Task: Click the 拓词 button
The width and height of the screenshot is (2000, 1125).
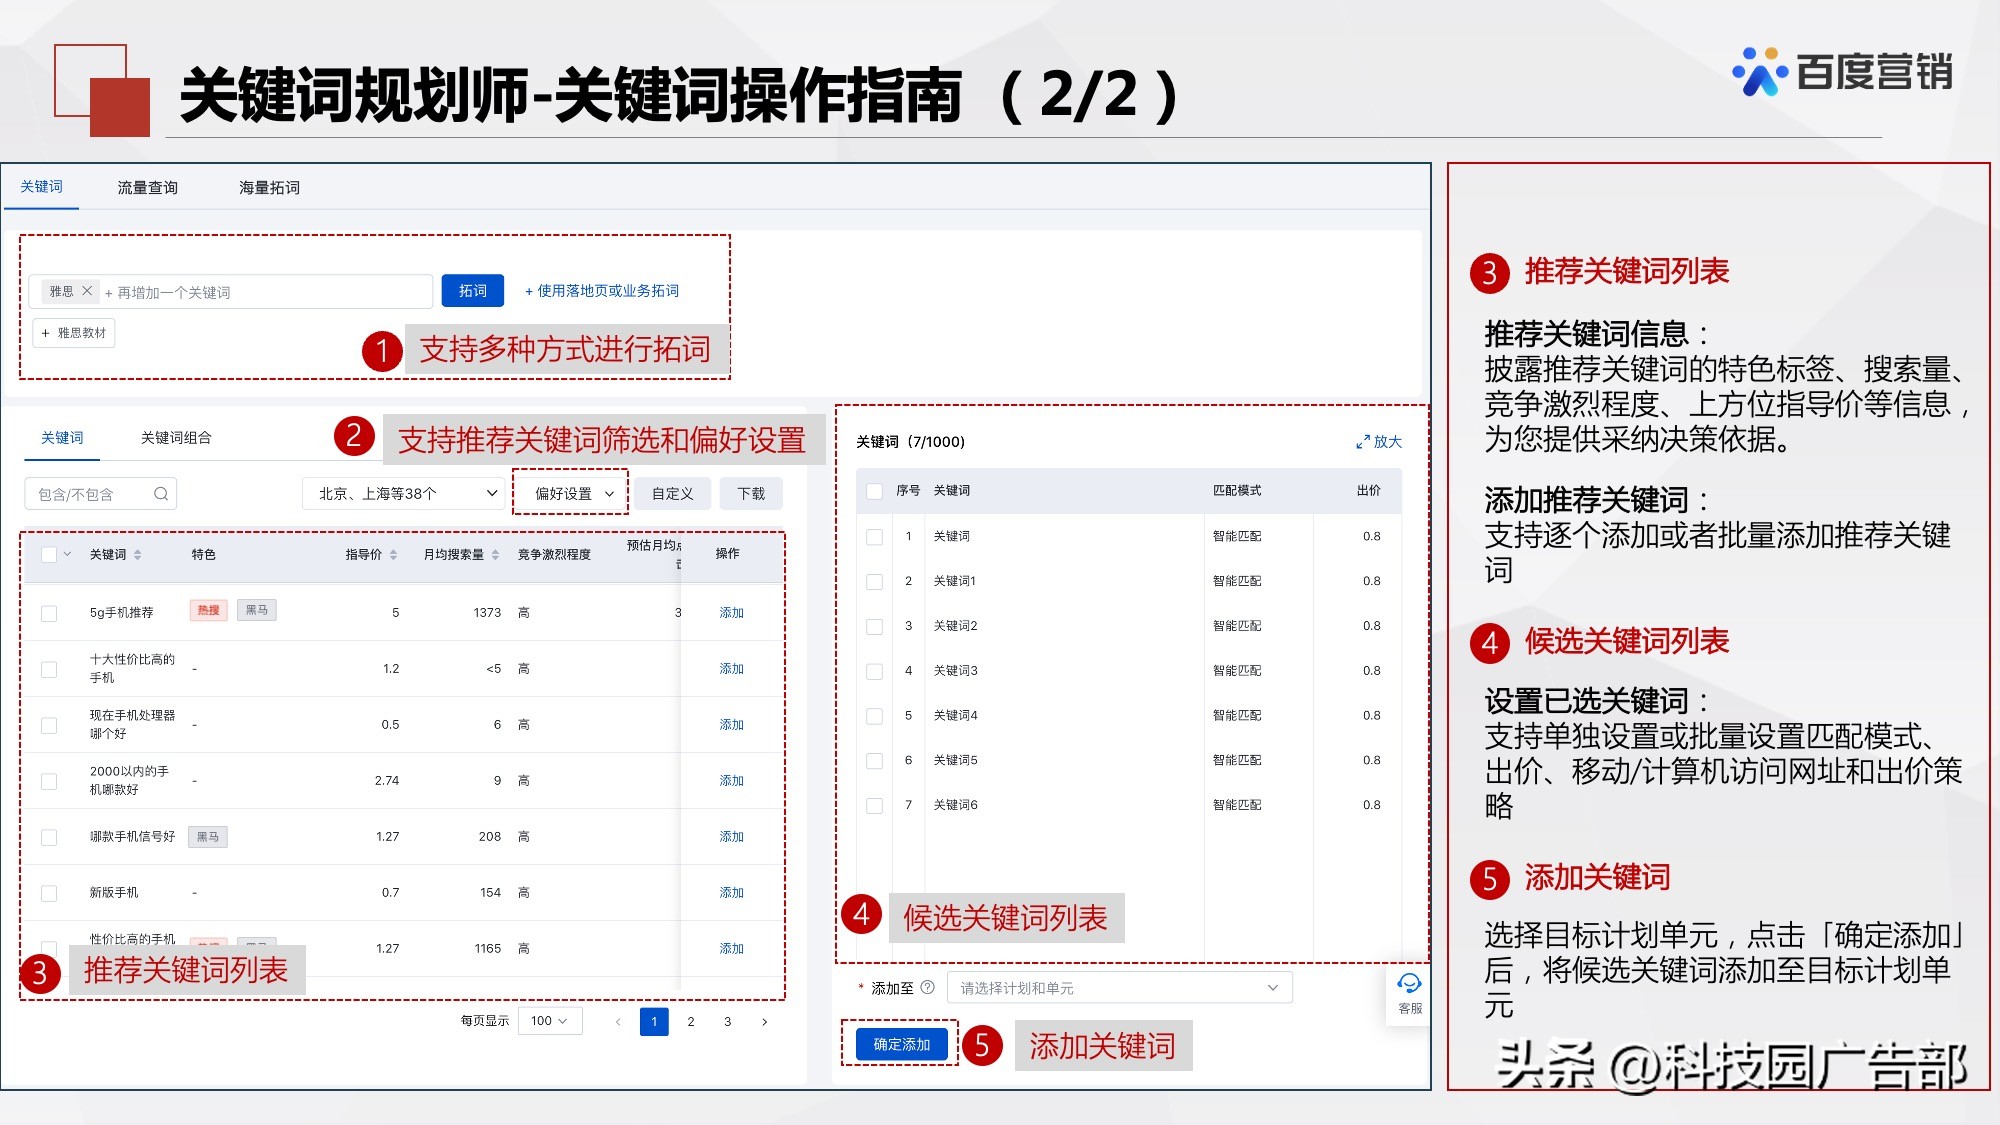Action: (x=472, y=291)
